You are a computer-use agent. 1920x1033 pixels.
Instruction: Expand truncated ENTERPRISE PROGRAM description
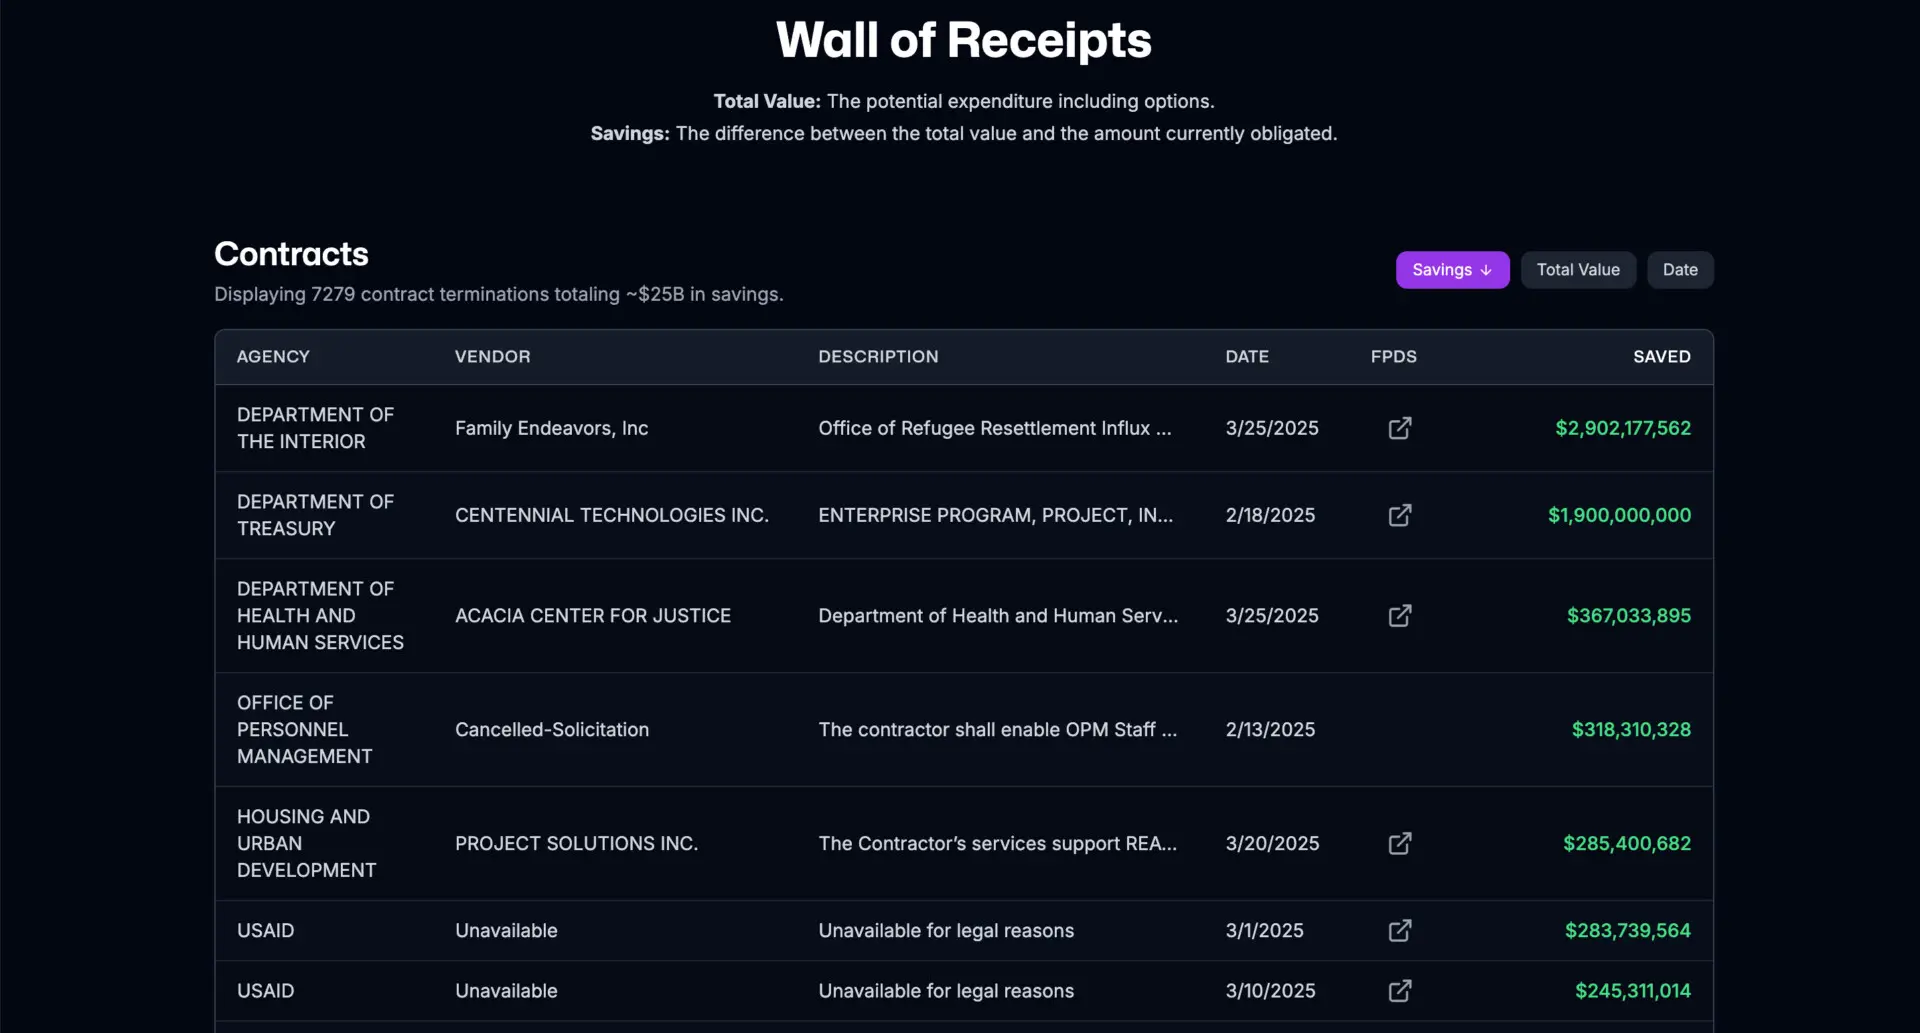(996, 515)
